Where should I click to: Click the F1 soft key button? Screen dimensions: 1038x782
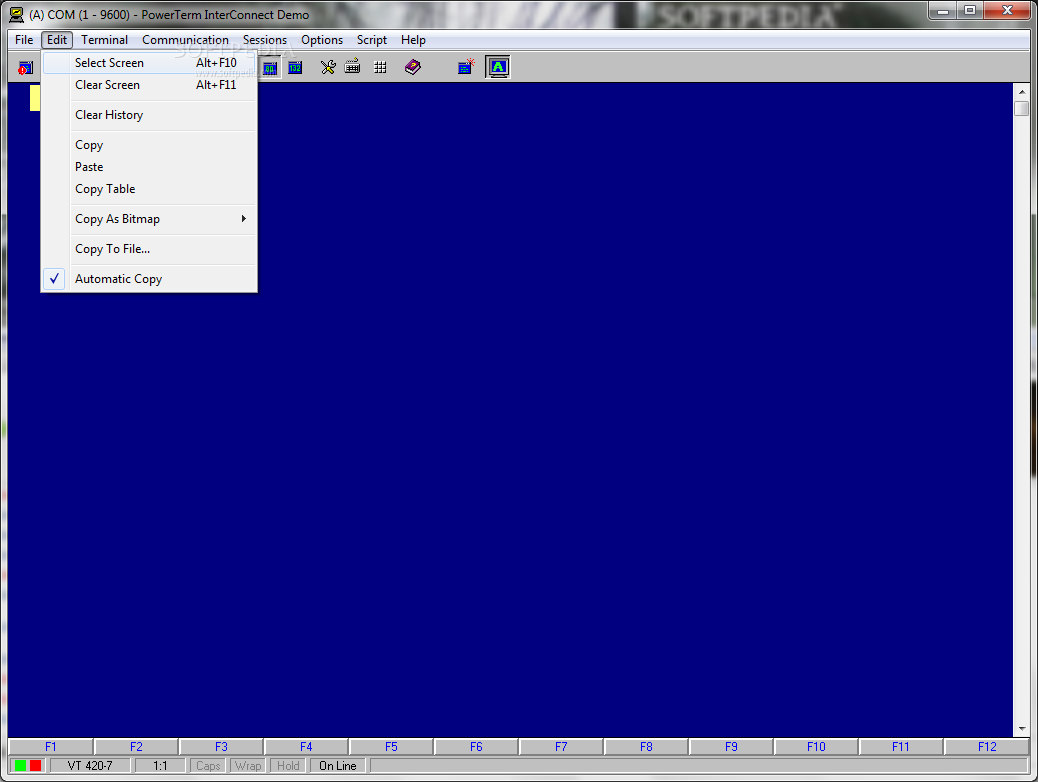51,747
